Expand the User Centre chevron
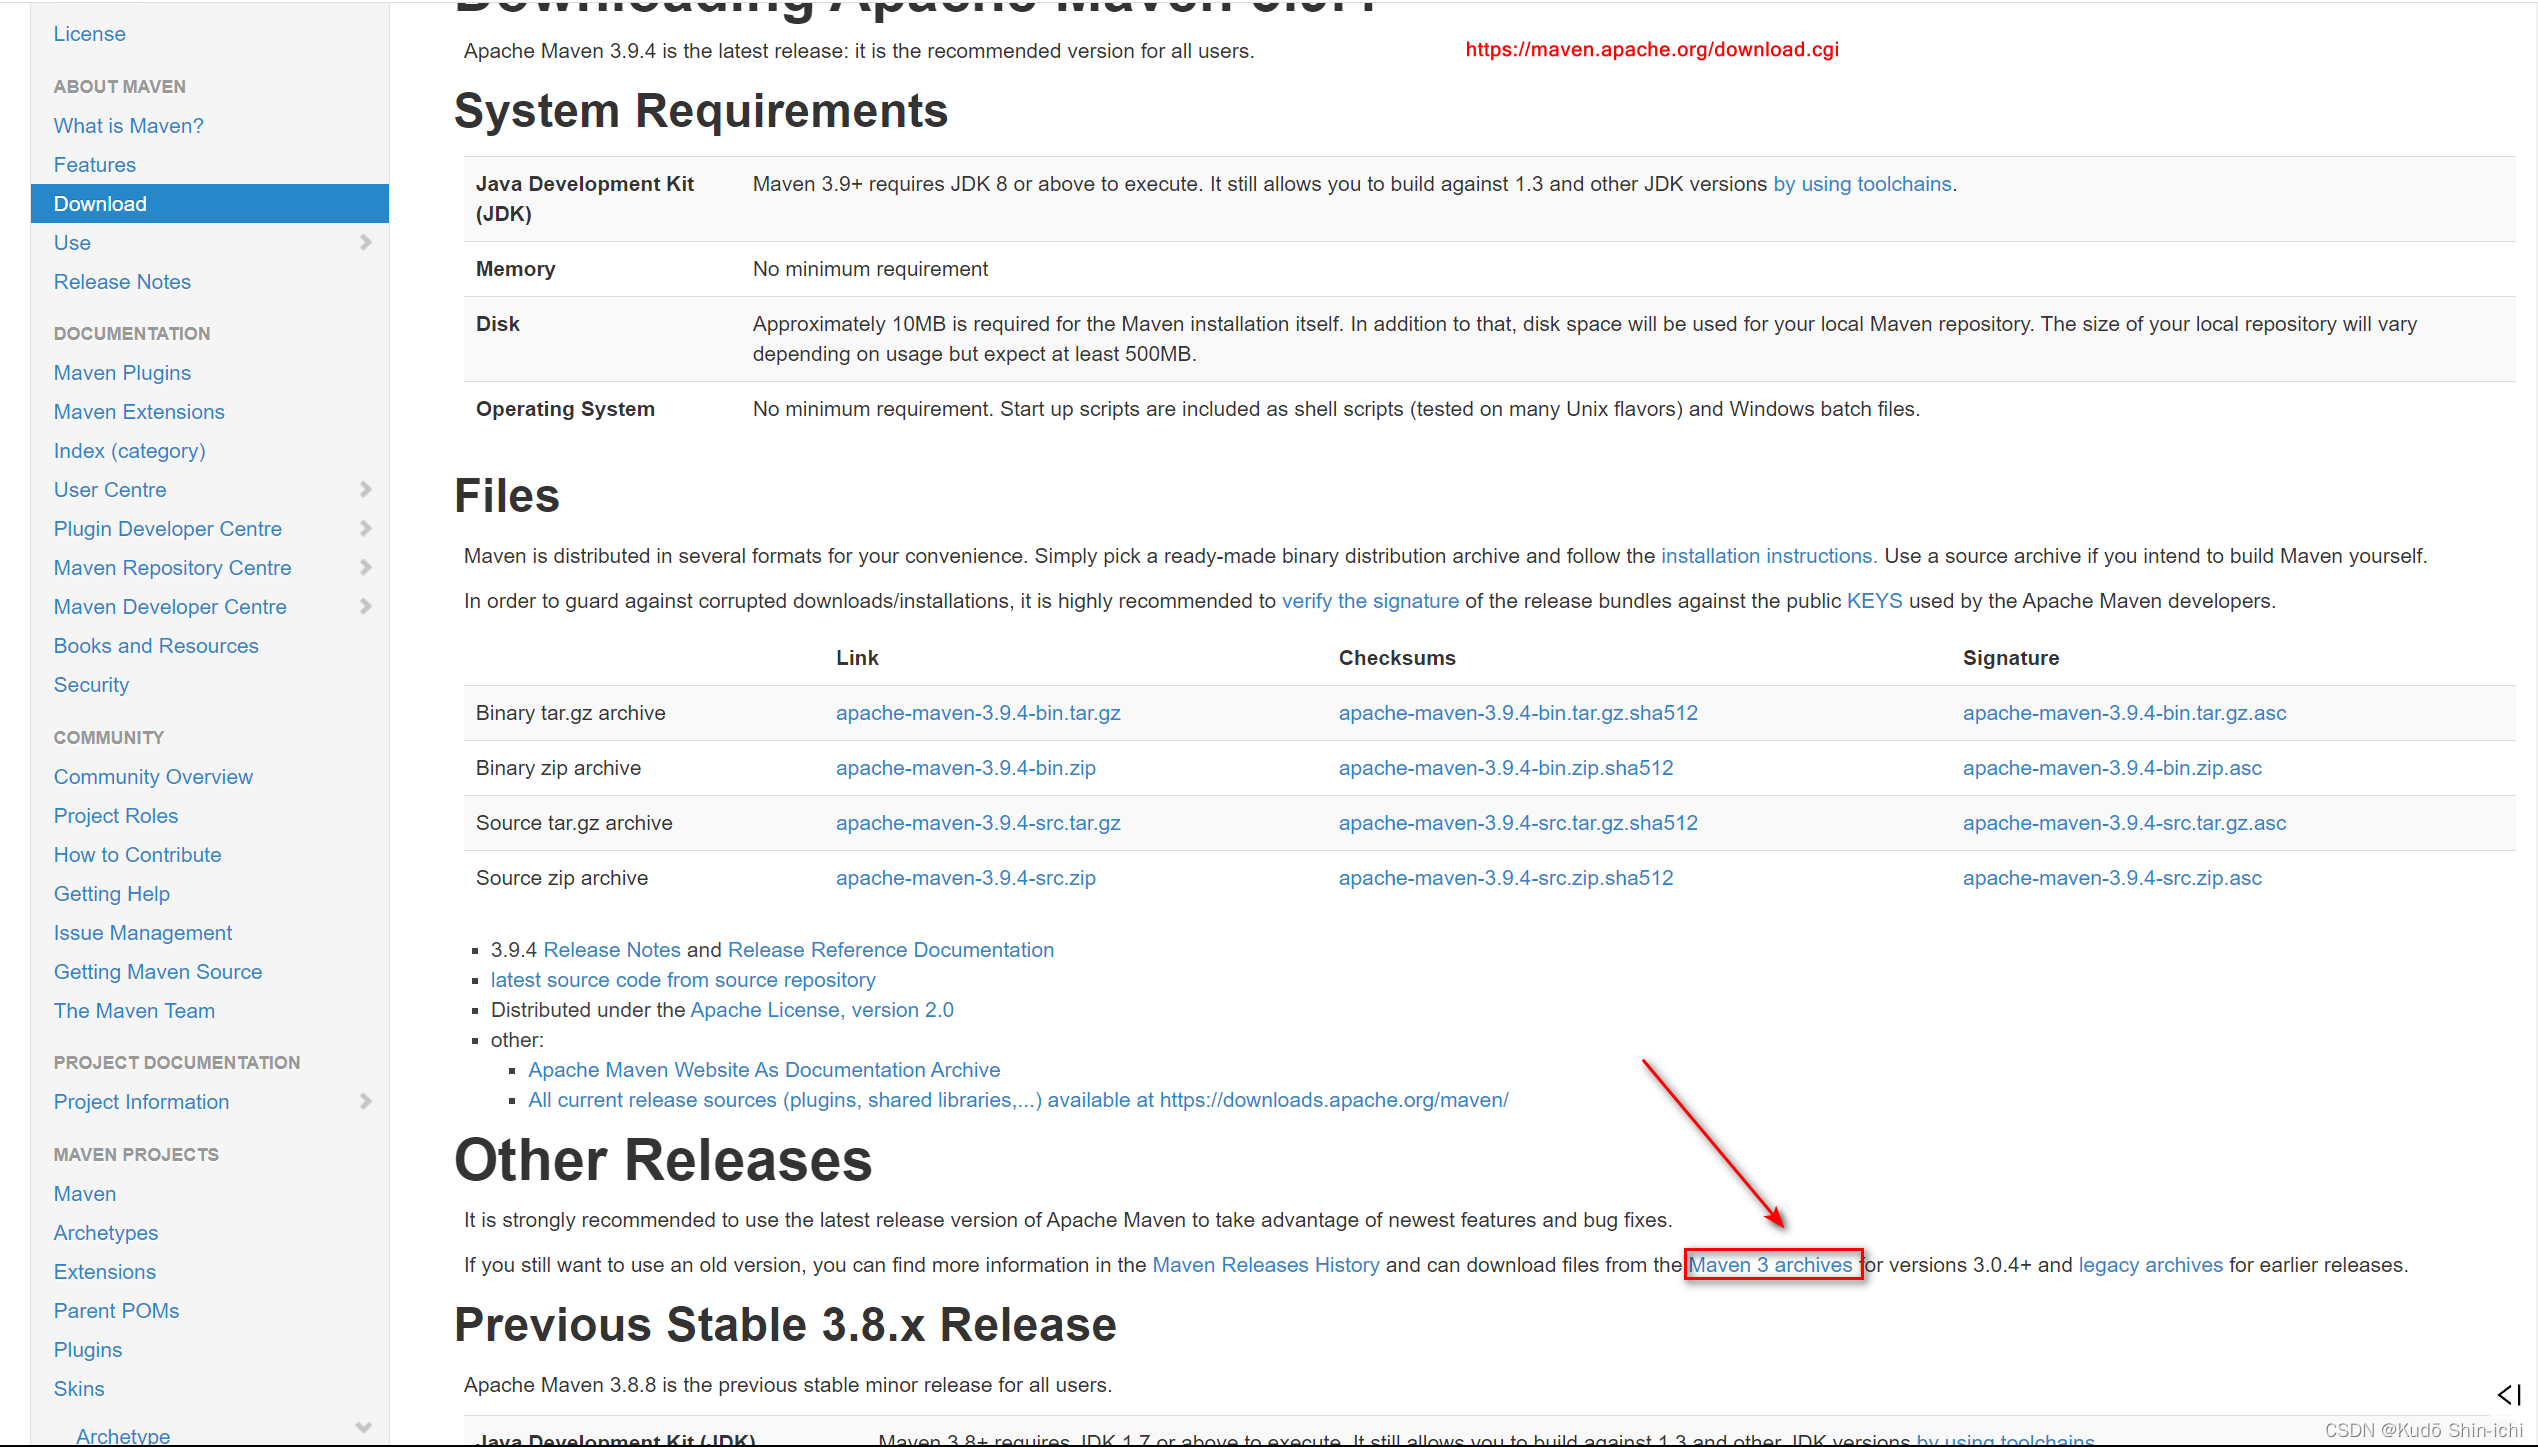This screenshot has width=2538, height=1447. pos(365,489)
